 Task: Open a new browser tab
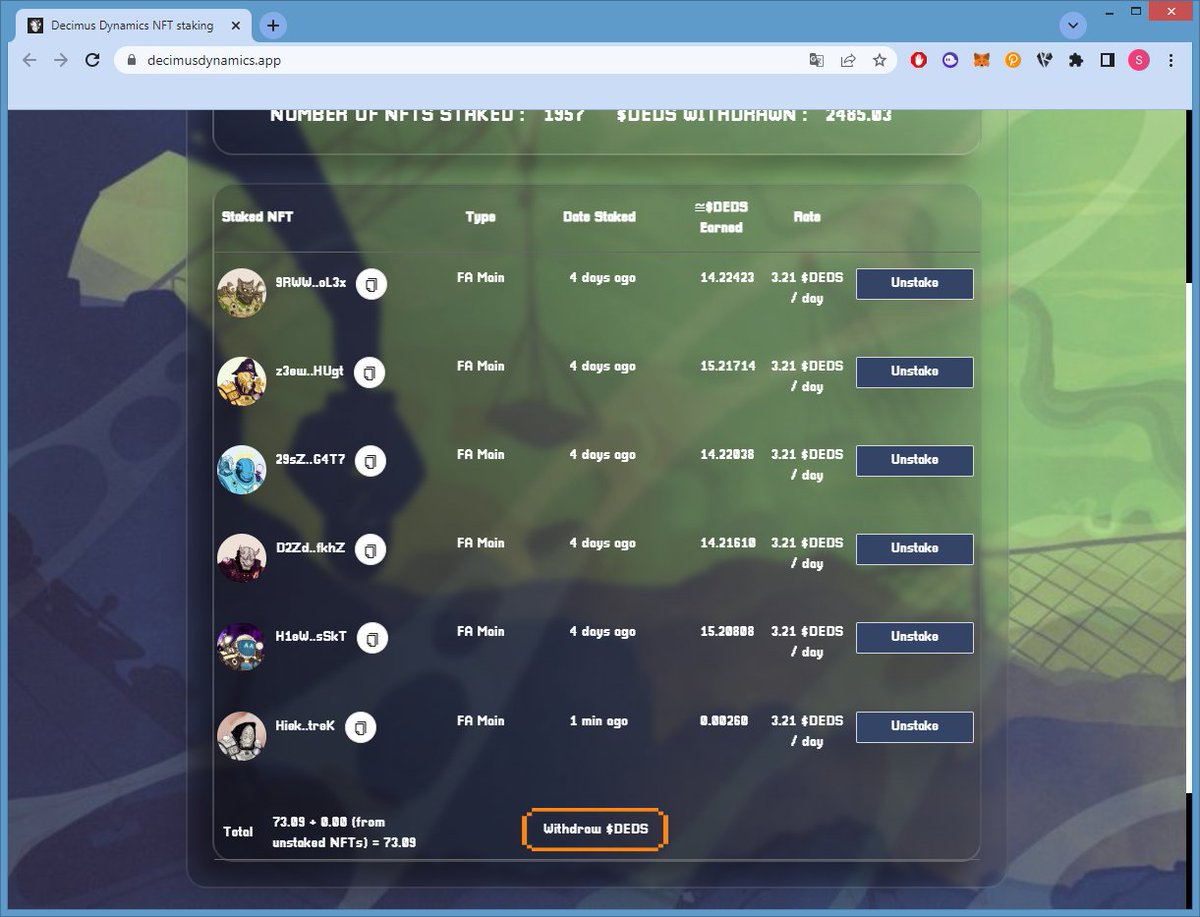pos(274,25)
